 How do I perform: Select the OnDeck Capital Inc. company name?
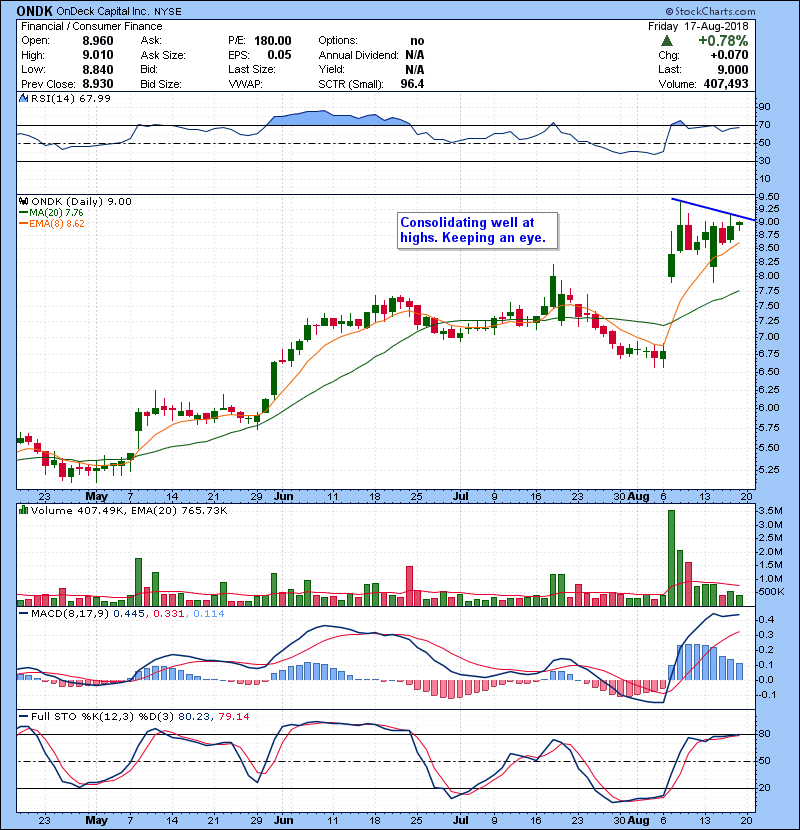pyautogui.click(x=102, y=12)
